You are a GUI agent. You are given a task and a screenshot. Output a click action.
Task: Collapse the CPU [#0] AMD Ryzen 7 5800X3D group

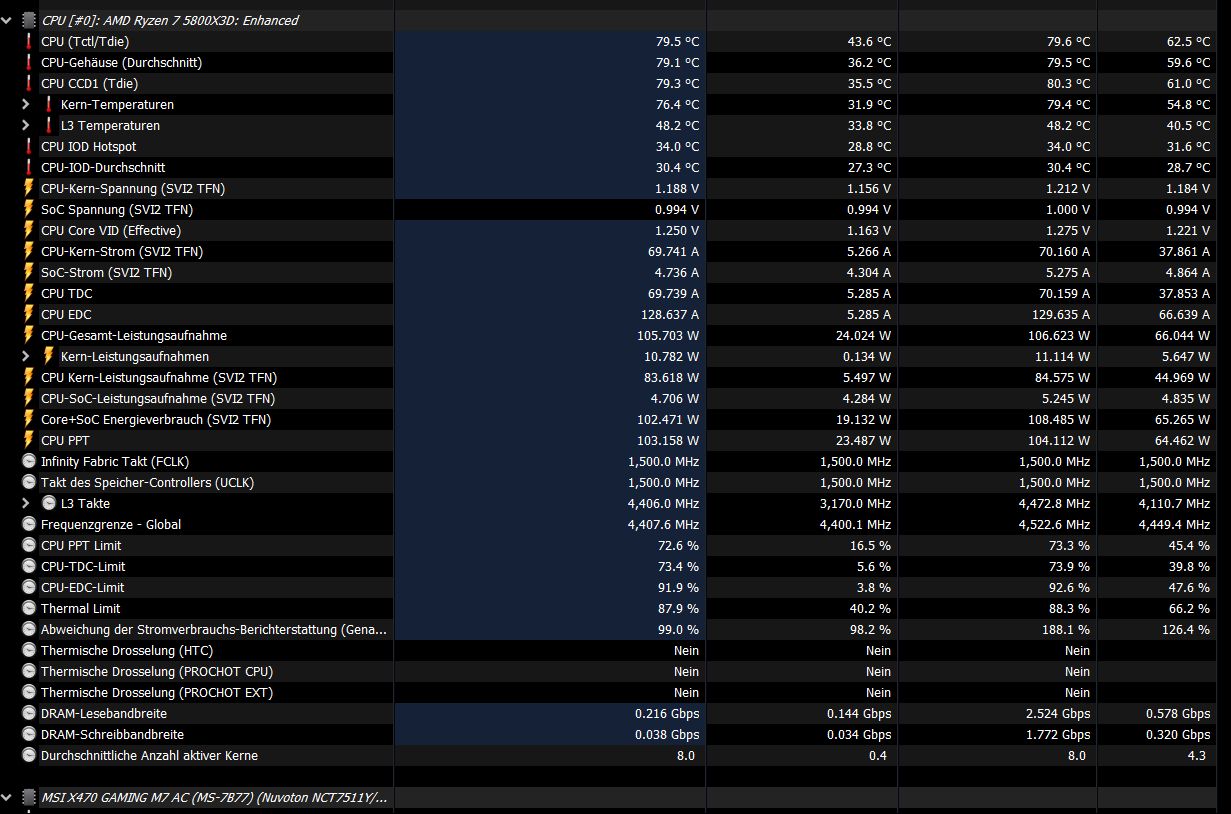click(7, 20)
